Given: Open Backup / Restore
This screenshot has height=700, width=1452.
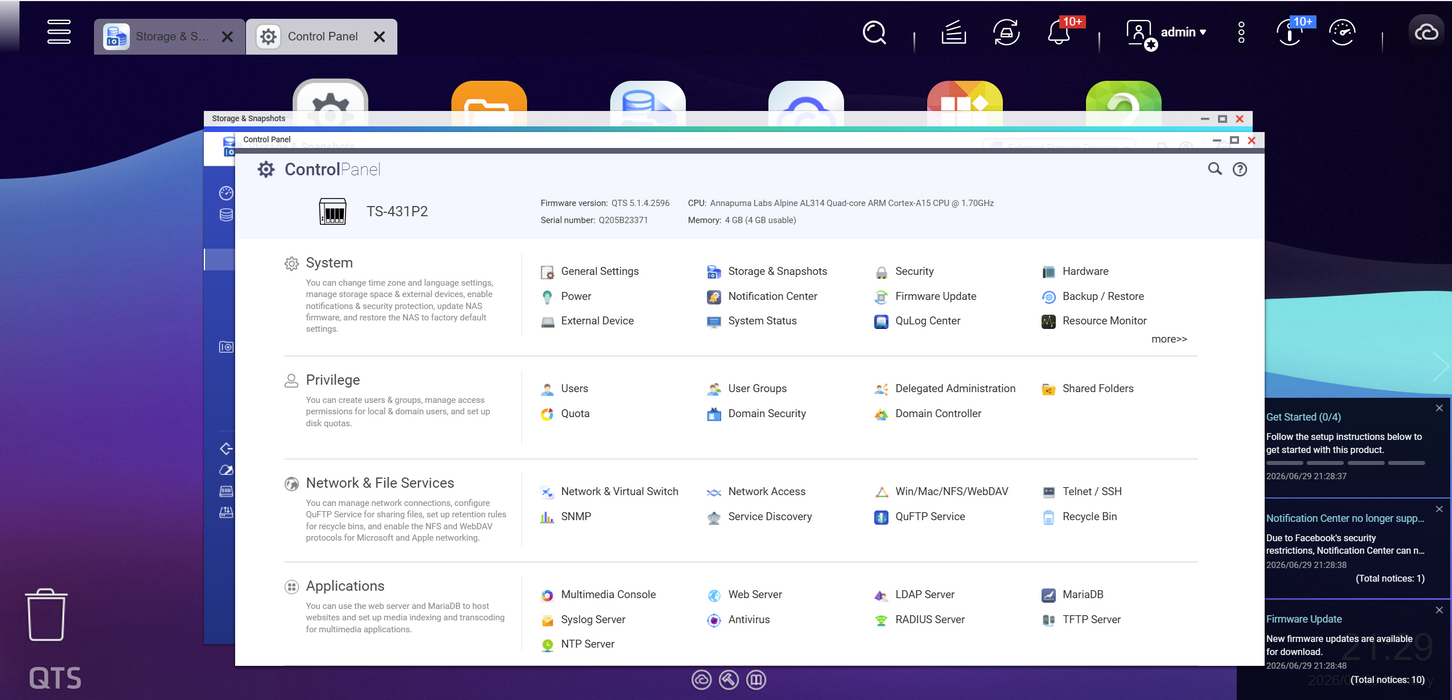Looking at the screenshot, I should pyautogui.click(x=1092, y=296).
